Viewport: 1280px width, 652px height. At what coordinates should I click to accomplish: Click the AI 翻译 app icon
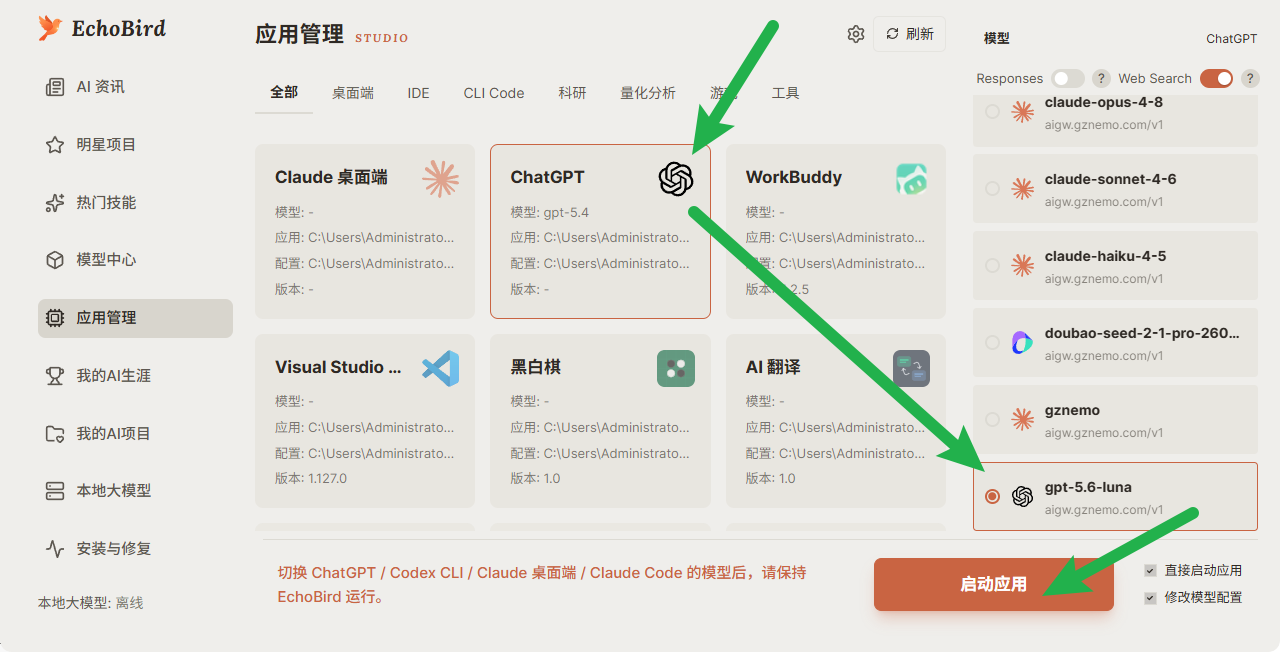(x=911, y=368)
